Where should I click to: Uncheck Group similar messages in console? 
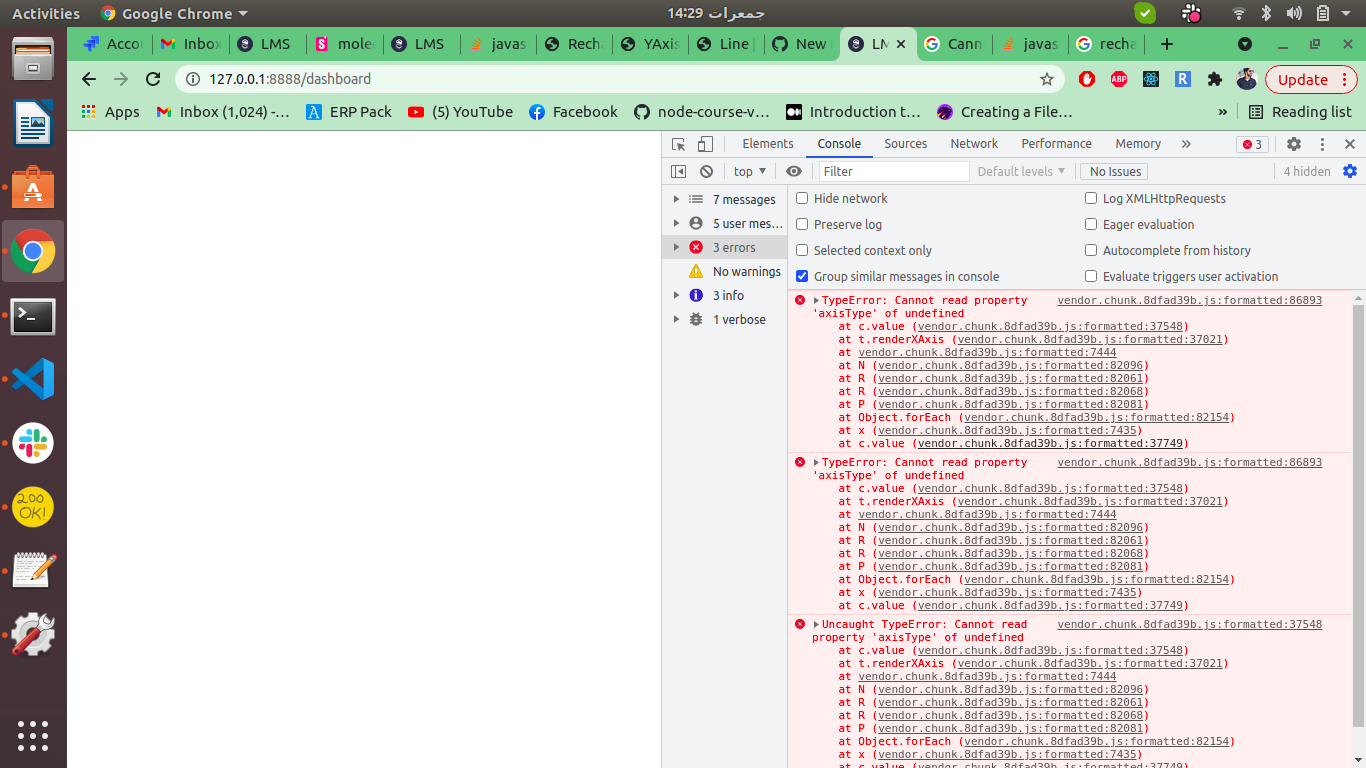tap(801, 276)
